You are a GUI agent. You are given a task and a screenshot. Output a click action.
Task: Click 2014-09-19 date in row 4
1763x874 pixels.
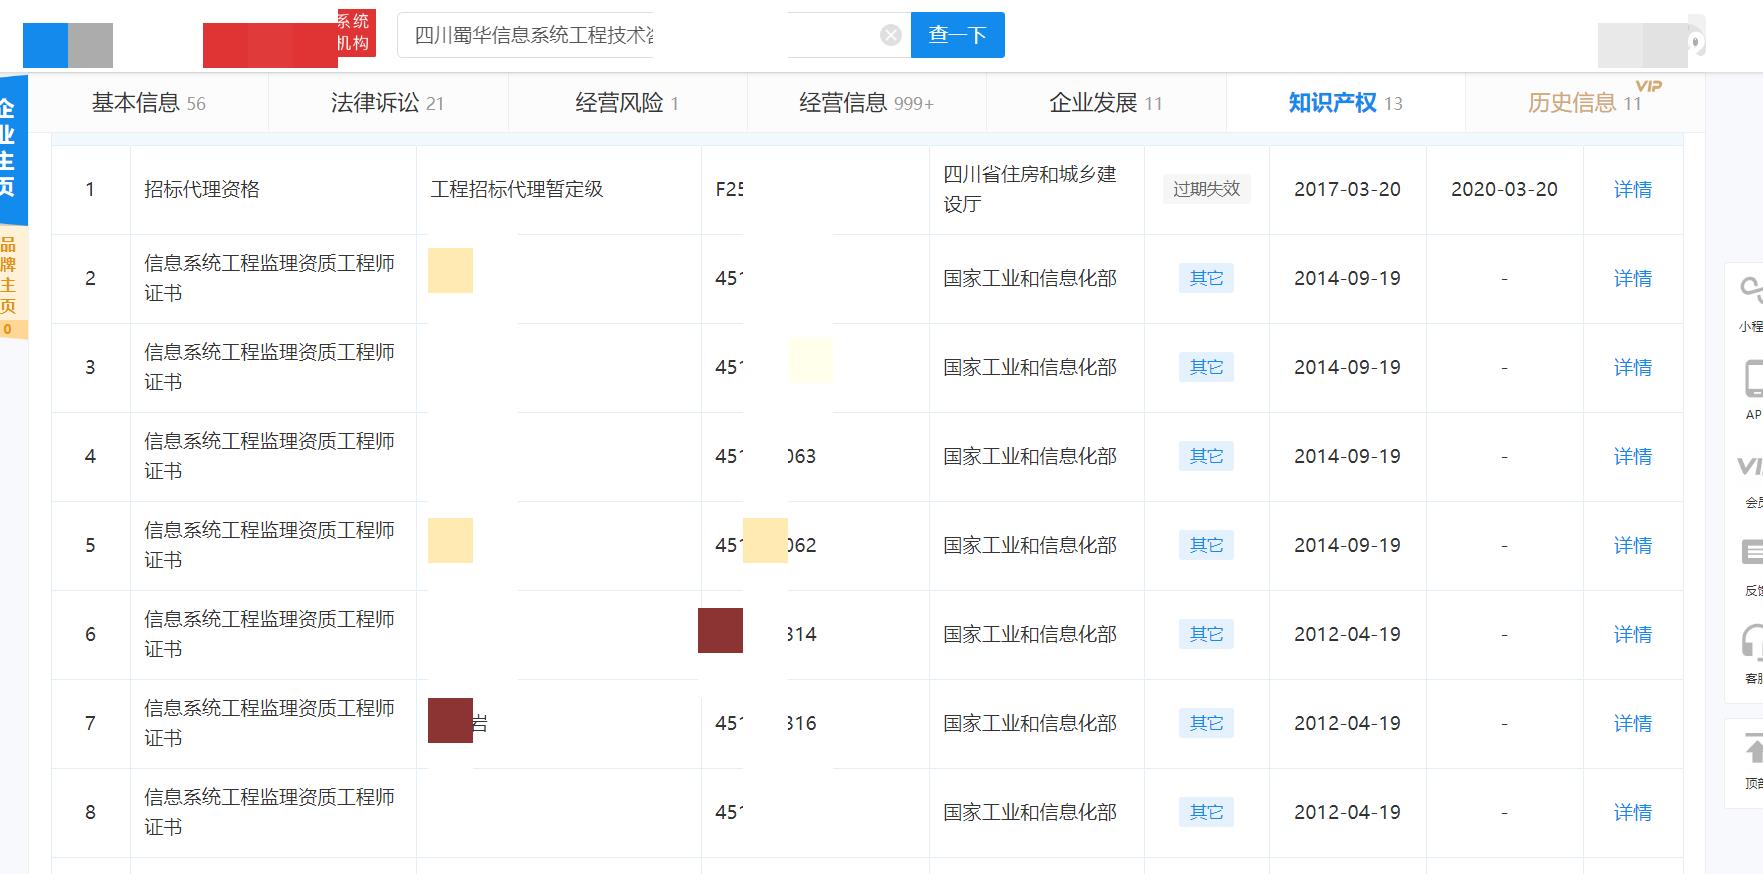pyautogui.click(x=1347, y=457)
